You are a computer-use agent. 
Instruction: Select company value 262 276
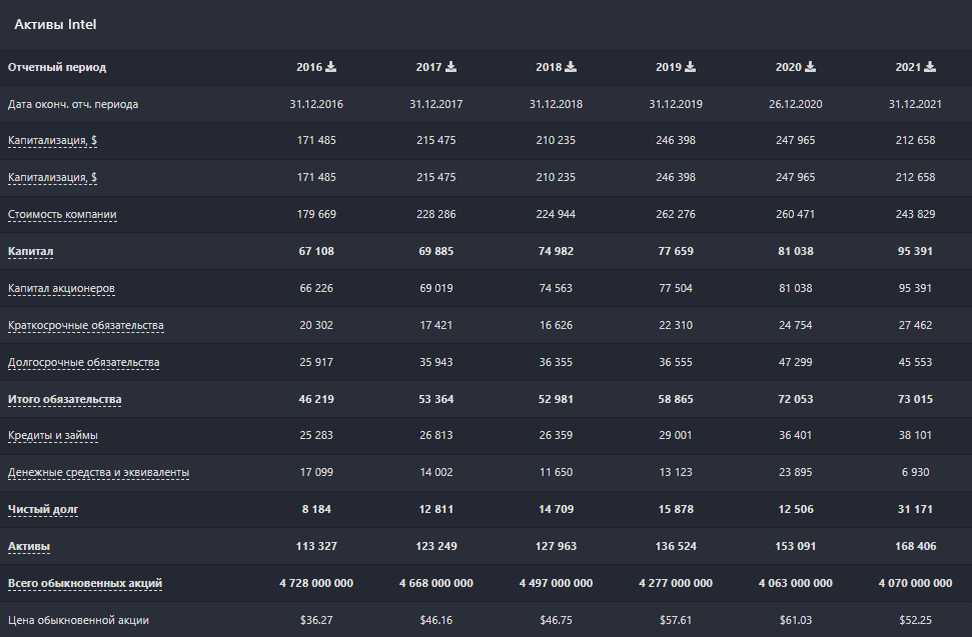(676, 214)
